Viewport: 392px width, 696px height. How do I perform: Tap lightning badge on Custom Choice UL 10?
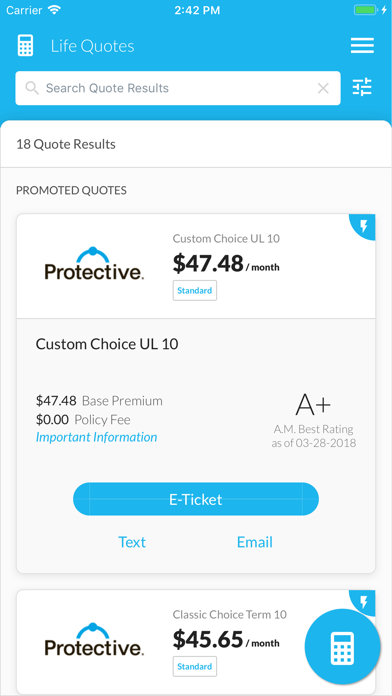[x=363, y=227]
